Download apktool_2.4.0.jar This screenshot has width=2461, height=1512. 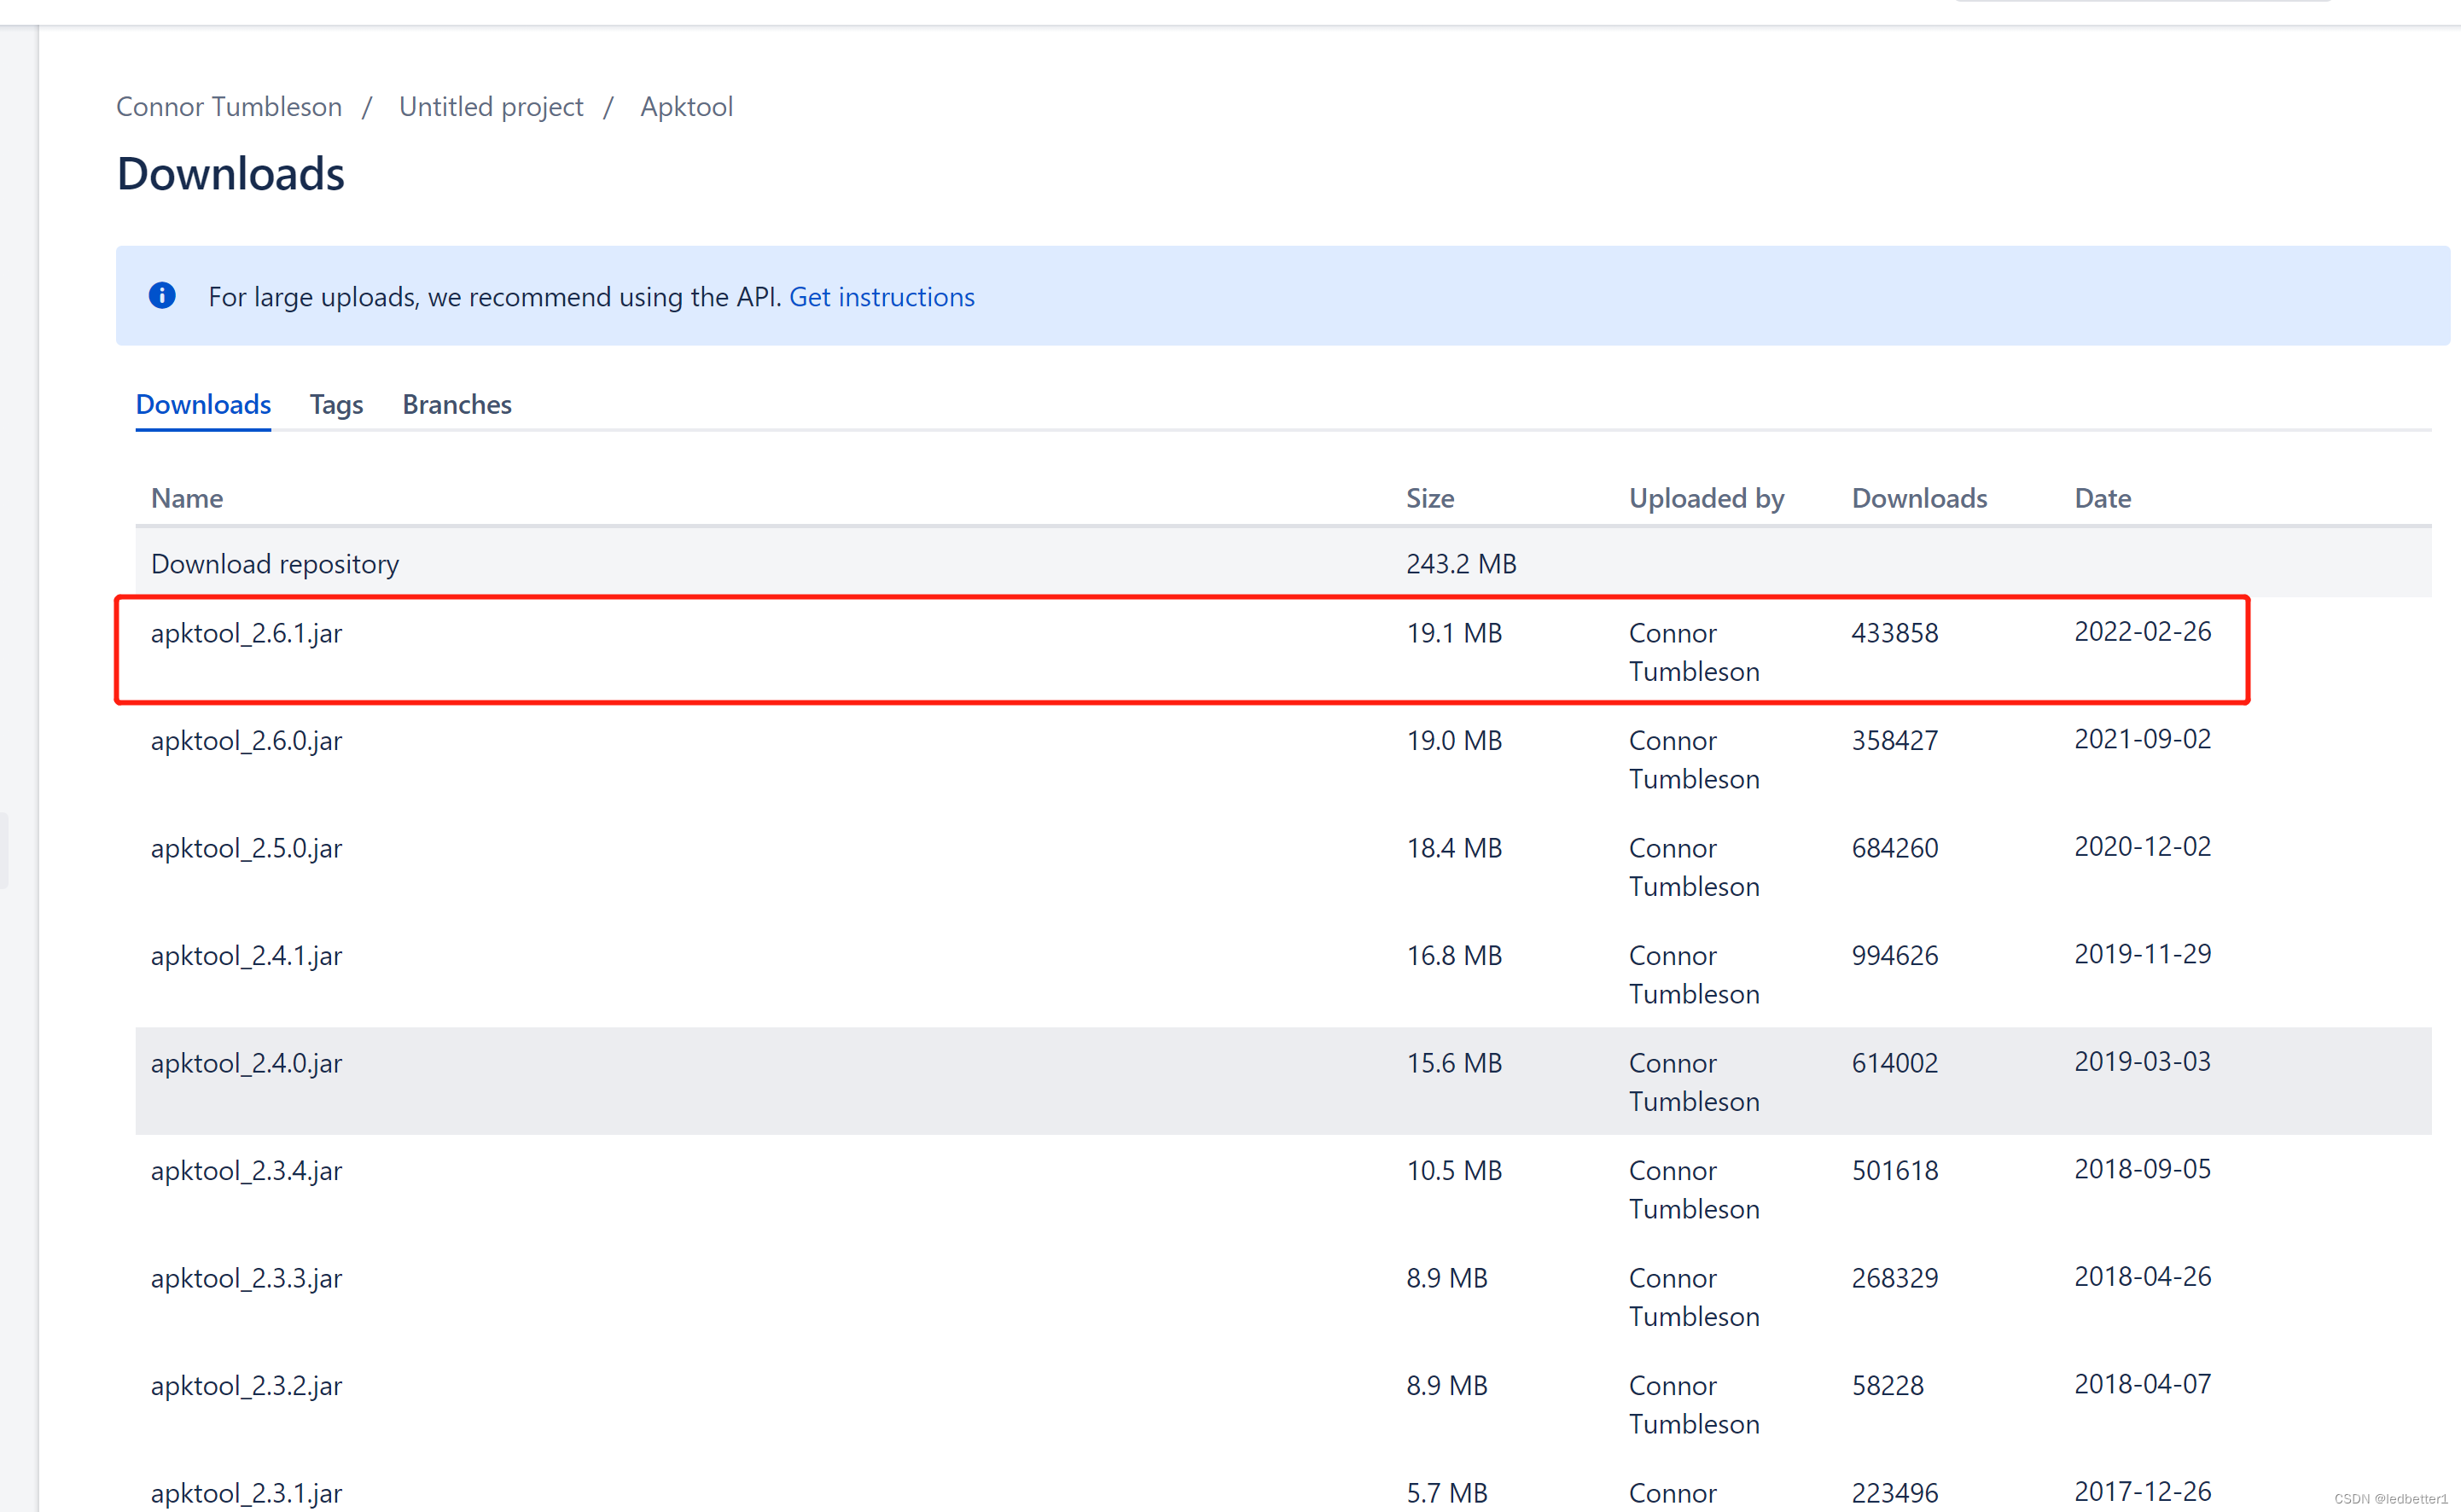pyautogui.click(x=246, y=1063)
